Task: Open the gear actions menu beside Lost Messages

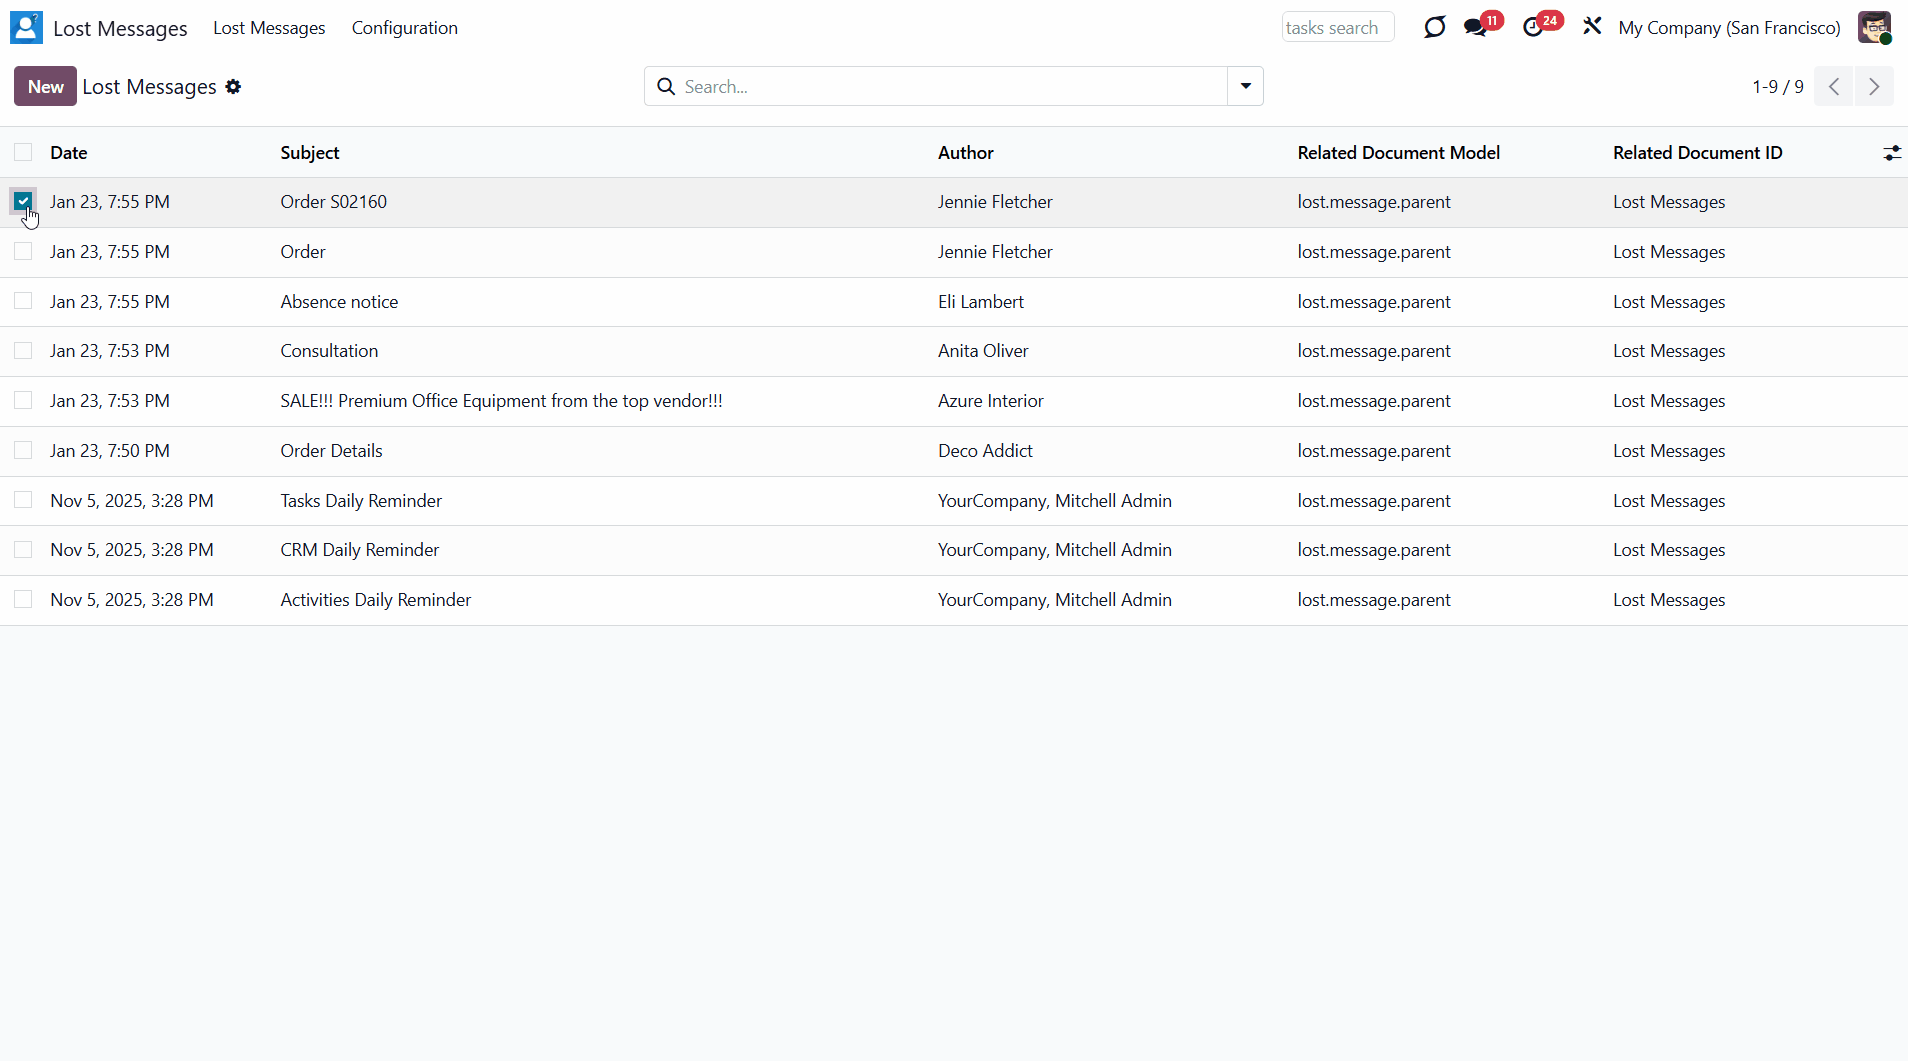Action: click(233, 87)
